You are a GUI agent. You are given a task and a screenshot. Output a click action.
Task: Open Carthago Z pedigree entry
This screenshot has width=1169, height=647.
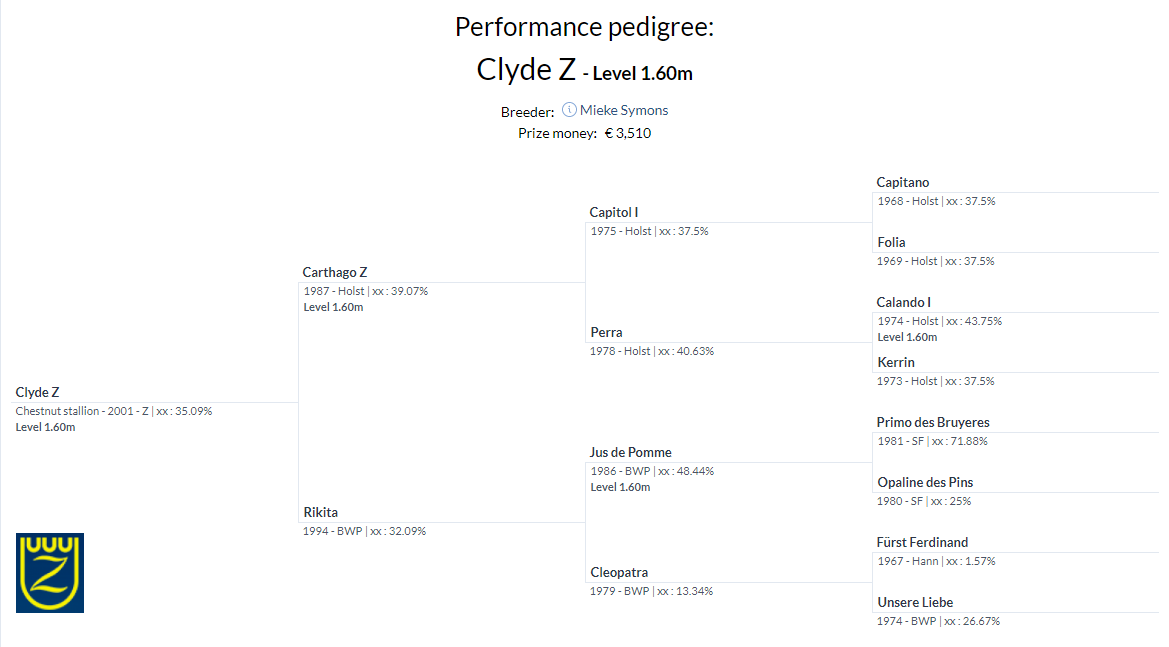335,272
